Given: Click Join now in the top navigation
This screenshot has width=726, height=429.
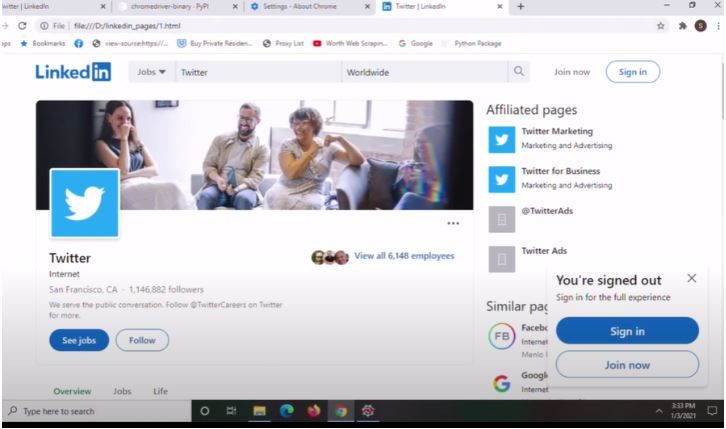Looking at the screenshot, I should (x=572, y=72).
